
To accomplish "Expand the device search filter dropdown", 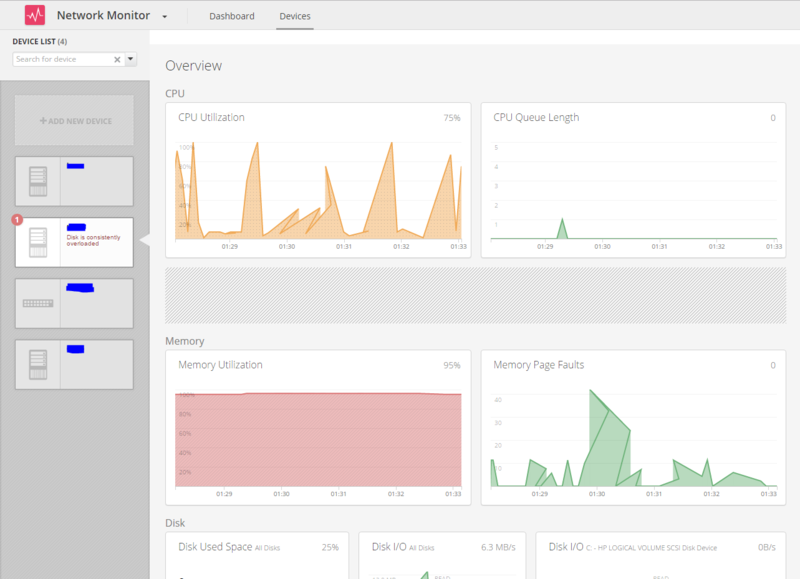I will point(131,59).
